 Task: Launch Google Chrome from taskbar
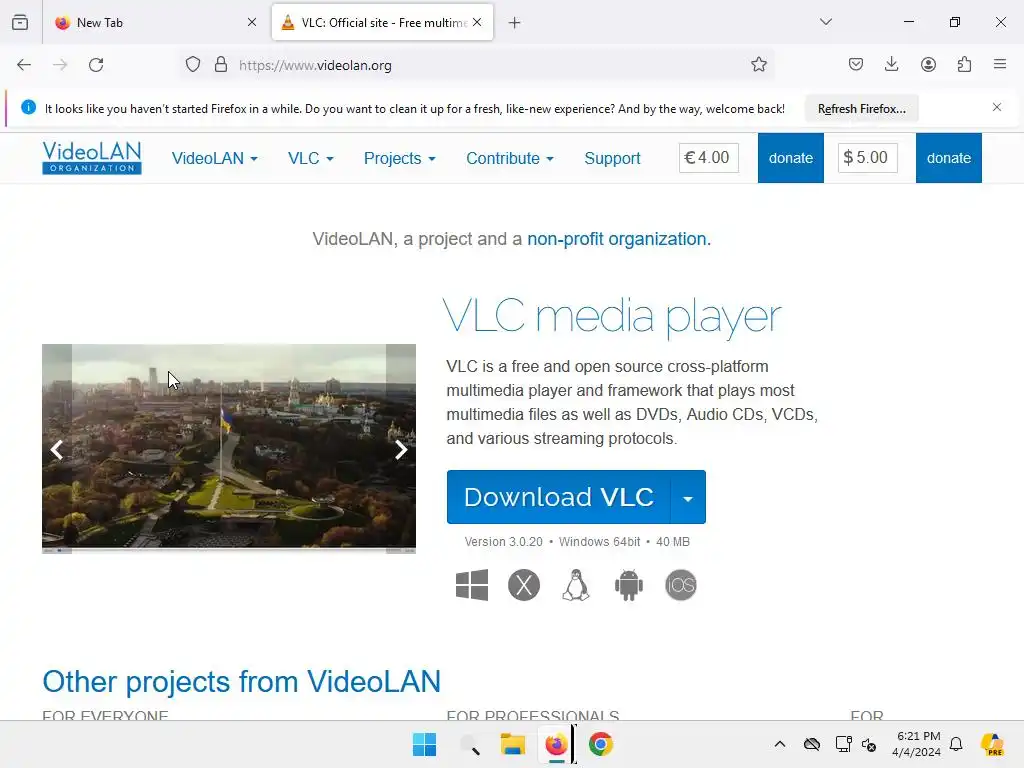click(x=601, y=744)
